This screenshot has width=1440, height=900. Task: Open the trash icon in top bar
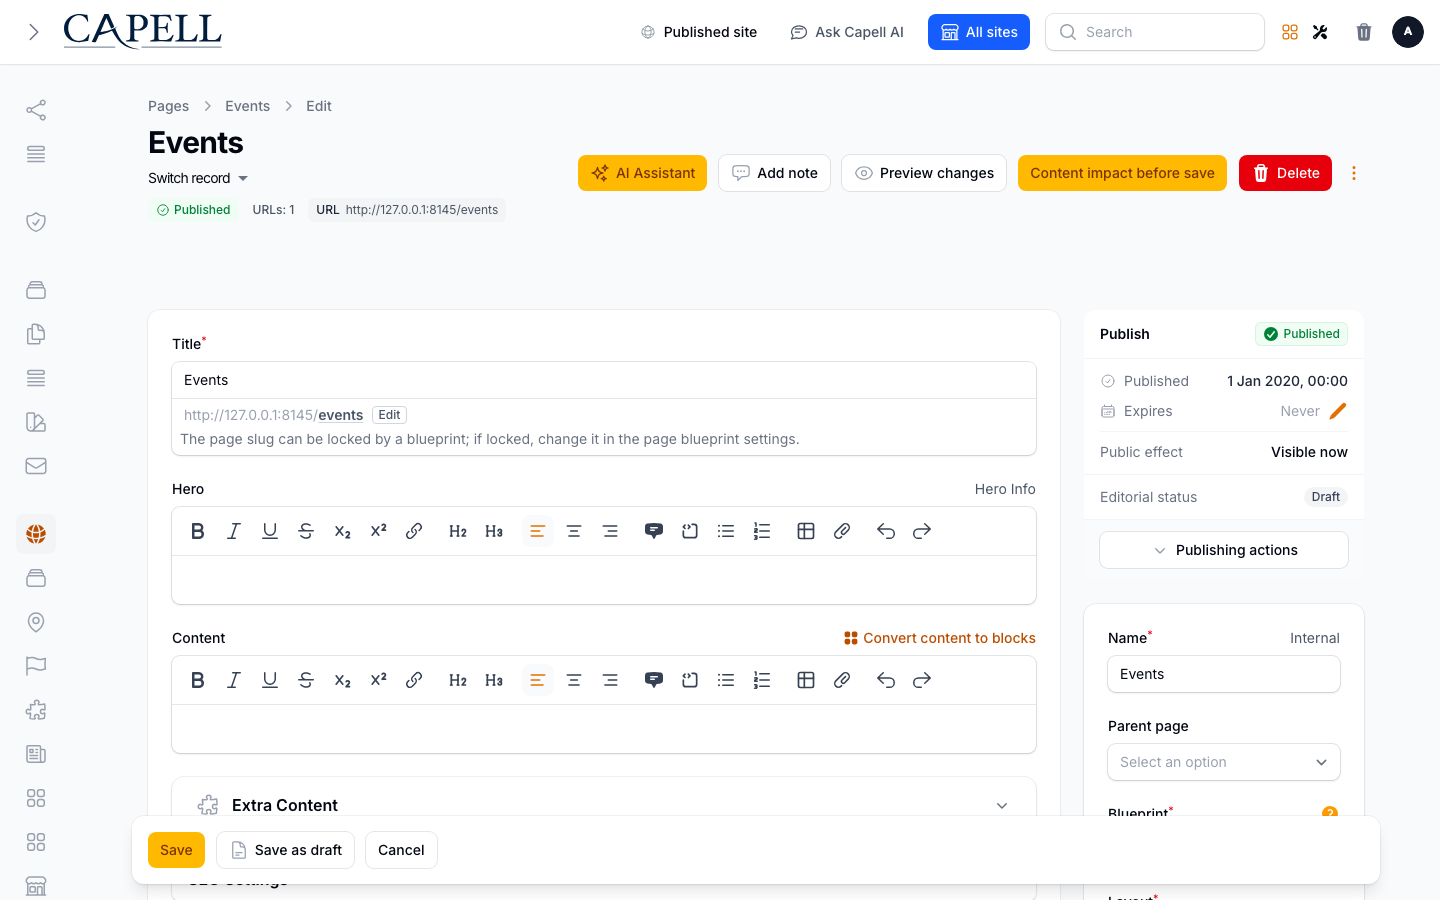(x=1364, y=32)
